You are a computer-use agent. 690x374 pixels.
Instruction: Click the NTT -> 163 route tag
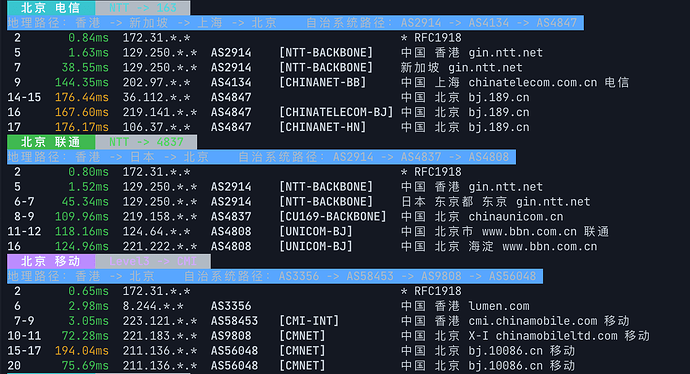pyautogui.click(x=143, y=7)
